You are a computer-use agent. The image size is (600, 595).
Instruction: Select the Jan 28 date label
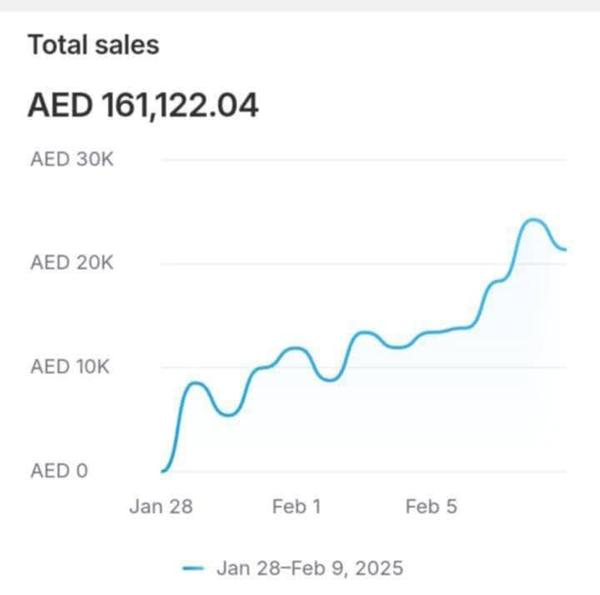pyautogui.click(x=160, y=507)
